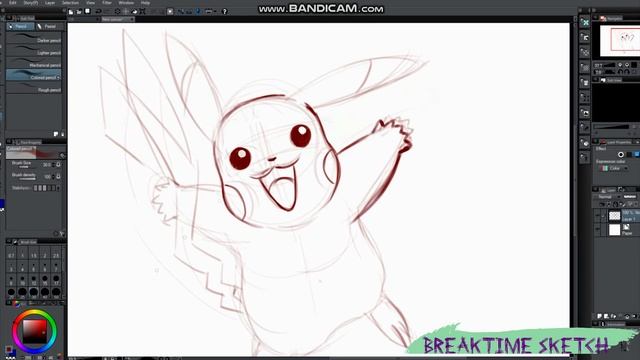Click the Scale/Rotate transform icon

click(143, 12)
